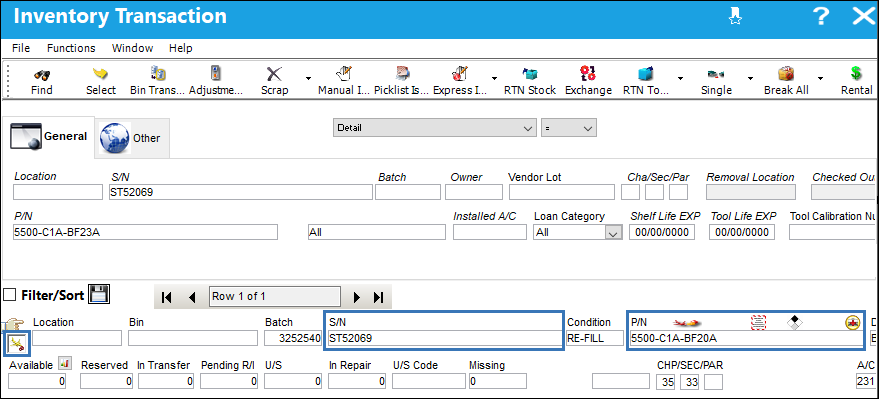Expand the Single button dropdown arrow
879x399 pixels.
pyautogui.click(x=750, y=78)
